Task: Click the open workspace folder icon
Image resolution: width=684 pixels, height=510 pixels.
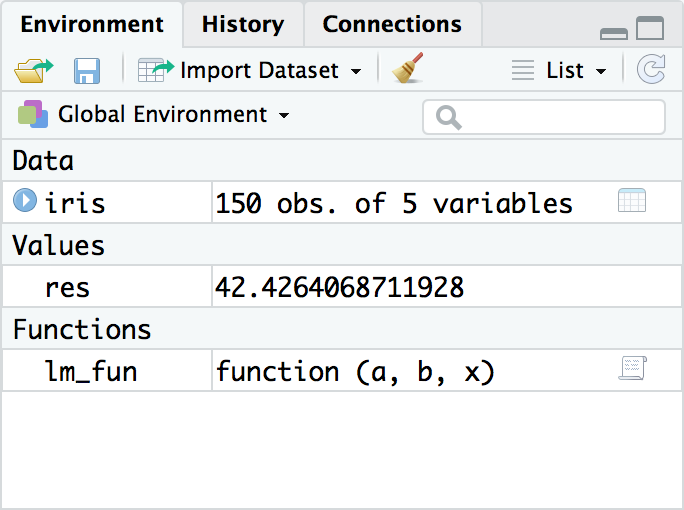Action: [x=33, y=71]
